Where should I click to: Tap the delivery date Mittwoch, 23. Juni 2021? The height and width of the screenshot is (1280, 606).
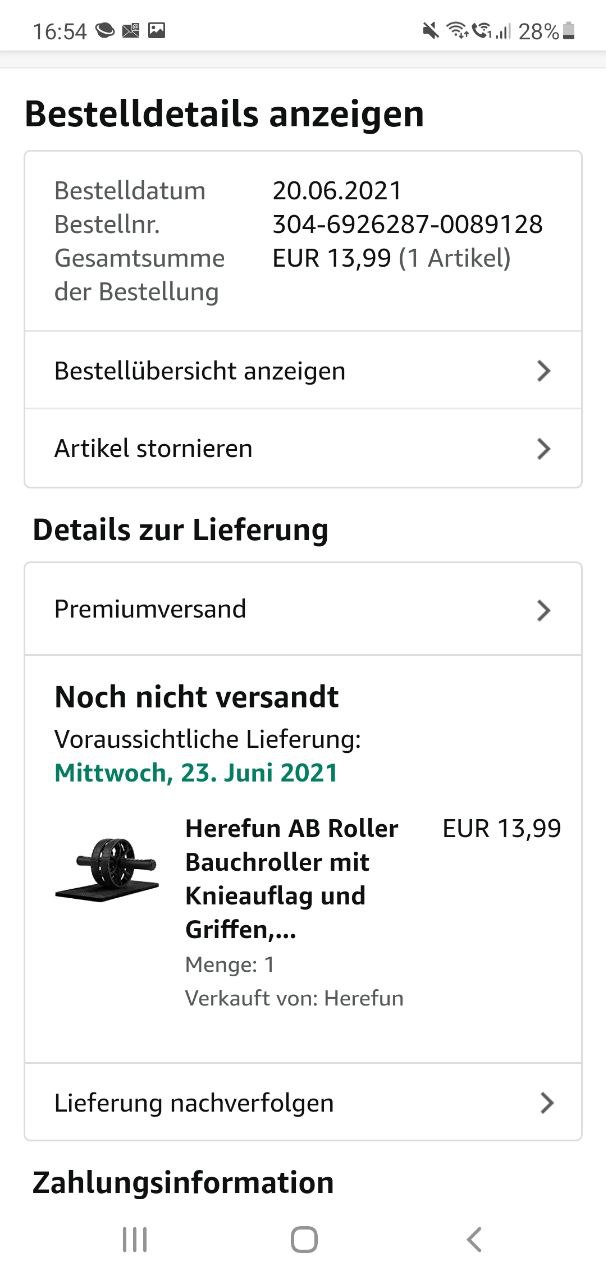pyautogui.click(x=196, y=773)
